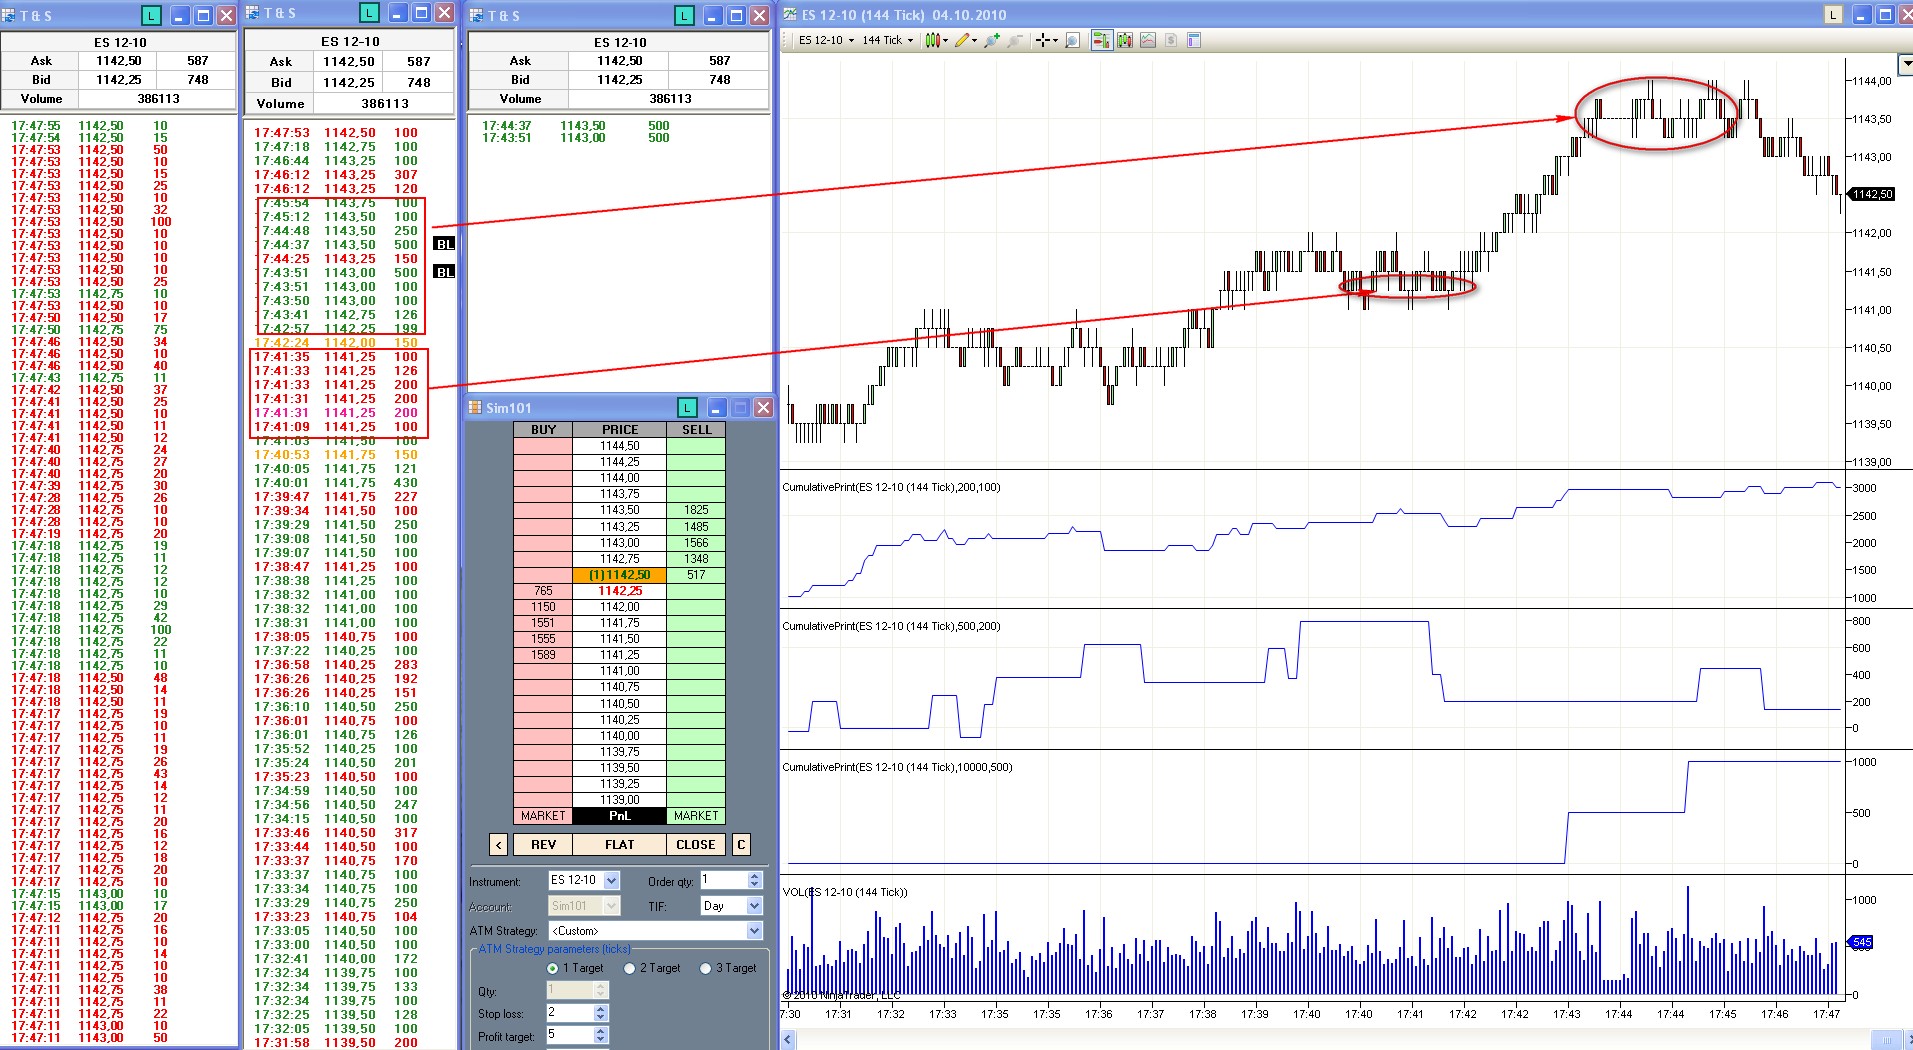
Task: Click the chart properties table icon
Action: coord(1193,41)
